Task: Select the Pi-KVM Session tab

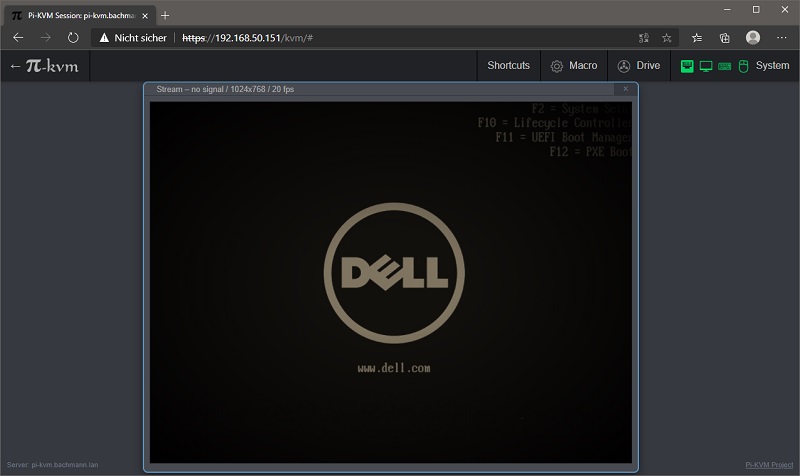Action: [80, 16]
